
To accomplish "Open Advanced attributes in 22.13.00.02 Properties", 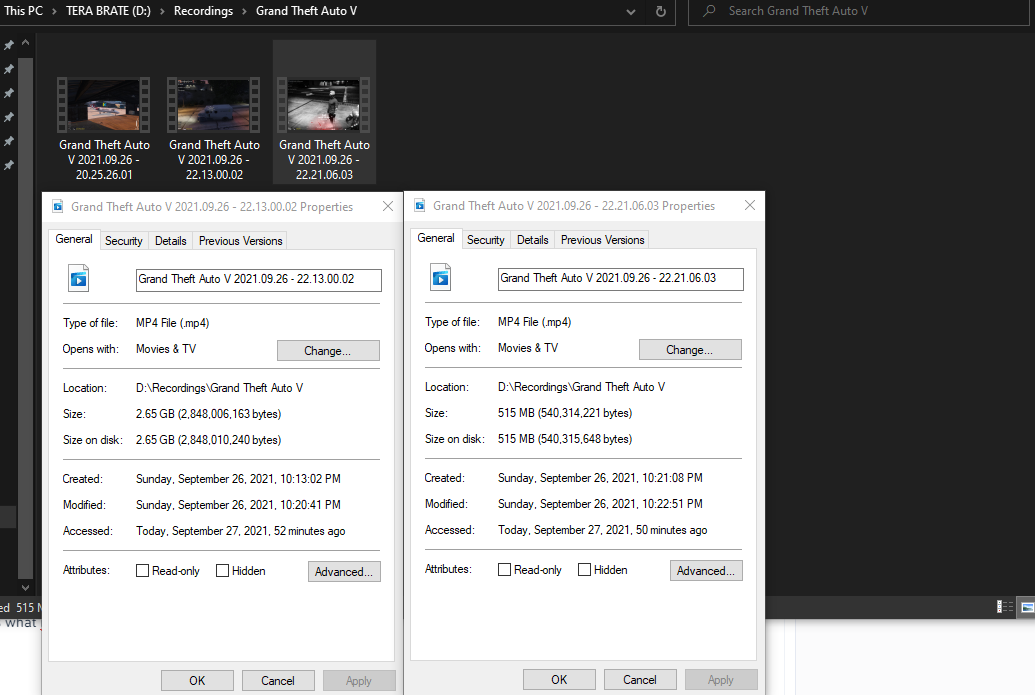I will (x=344, y=572).
